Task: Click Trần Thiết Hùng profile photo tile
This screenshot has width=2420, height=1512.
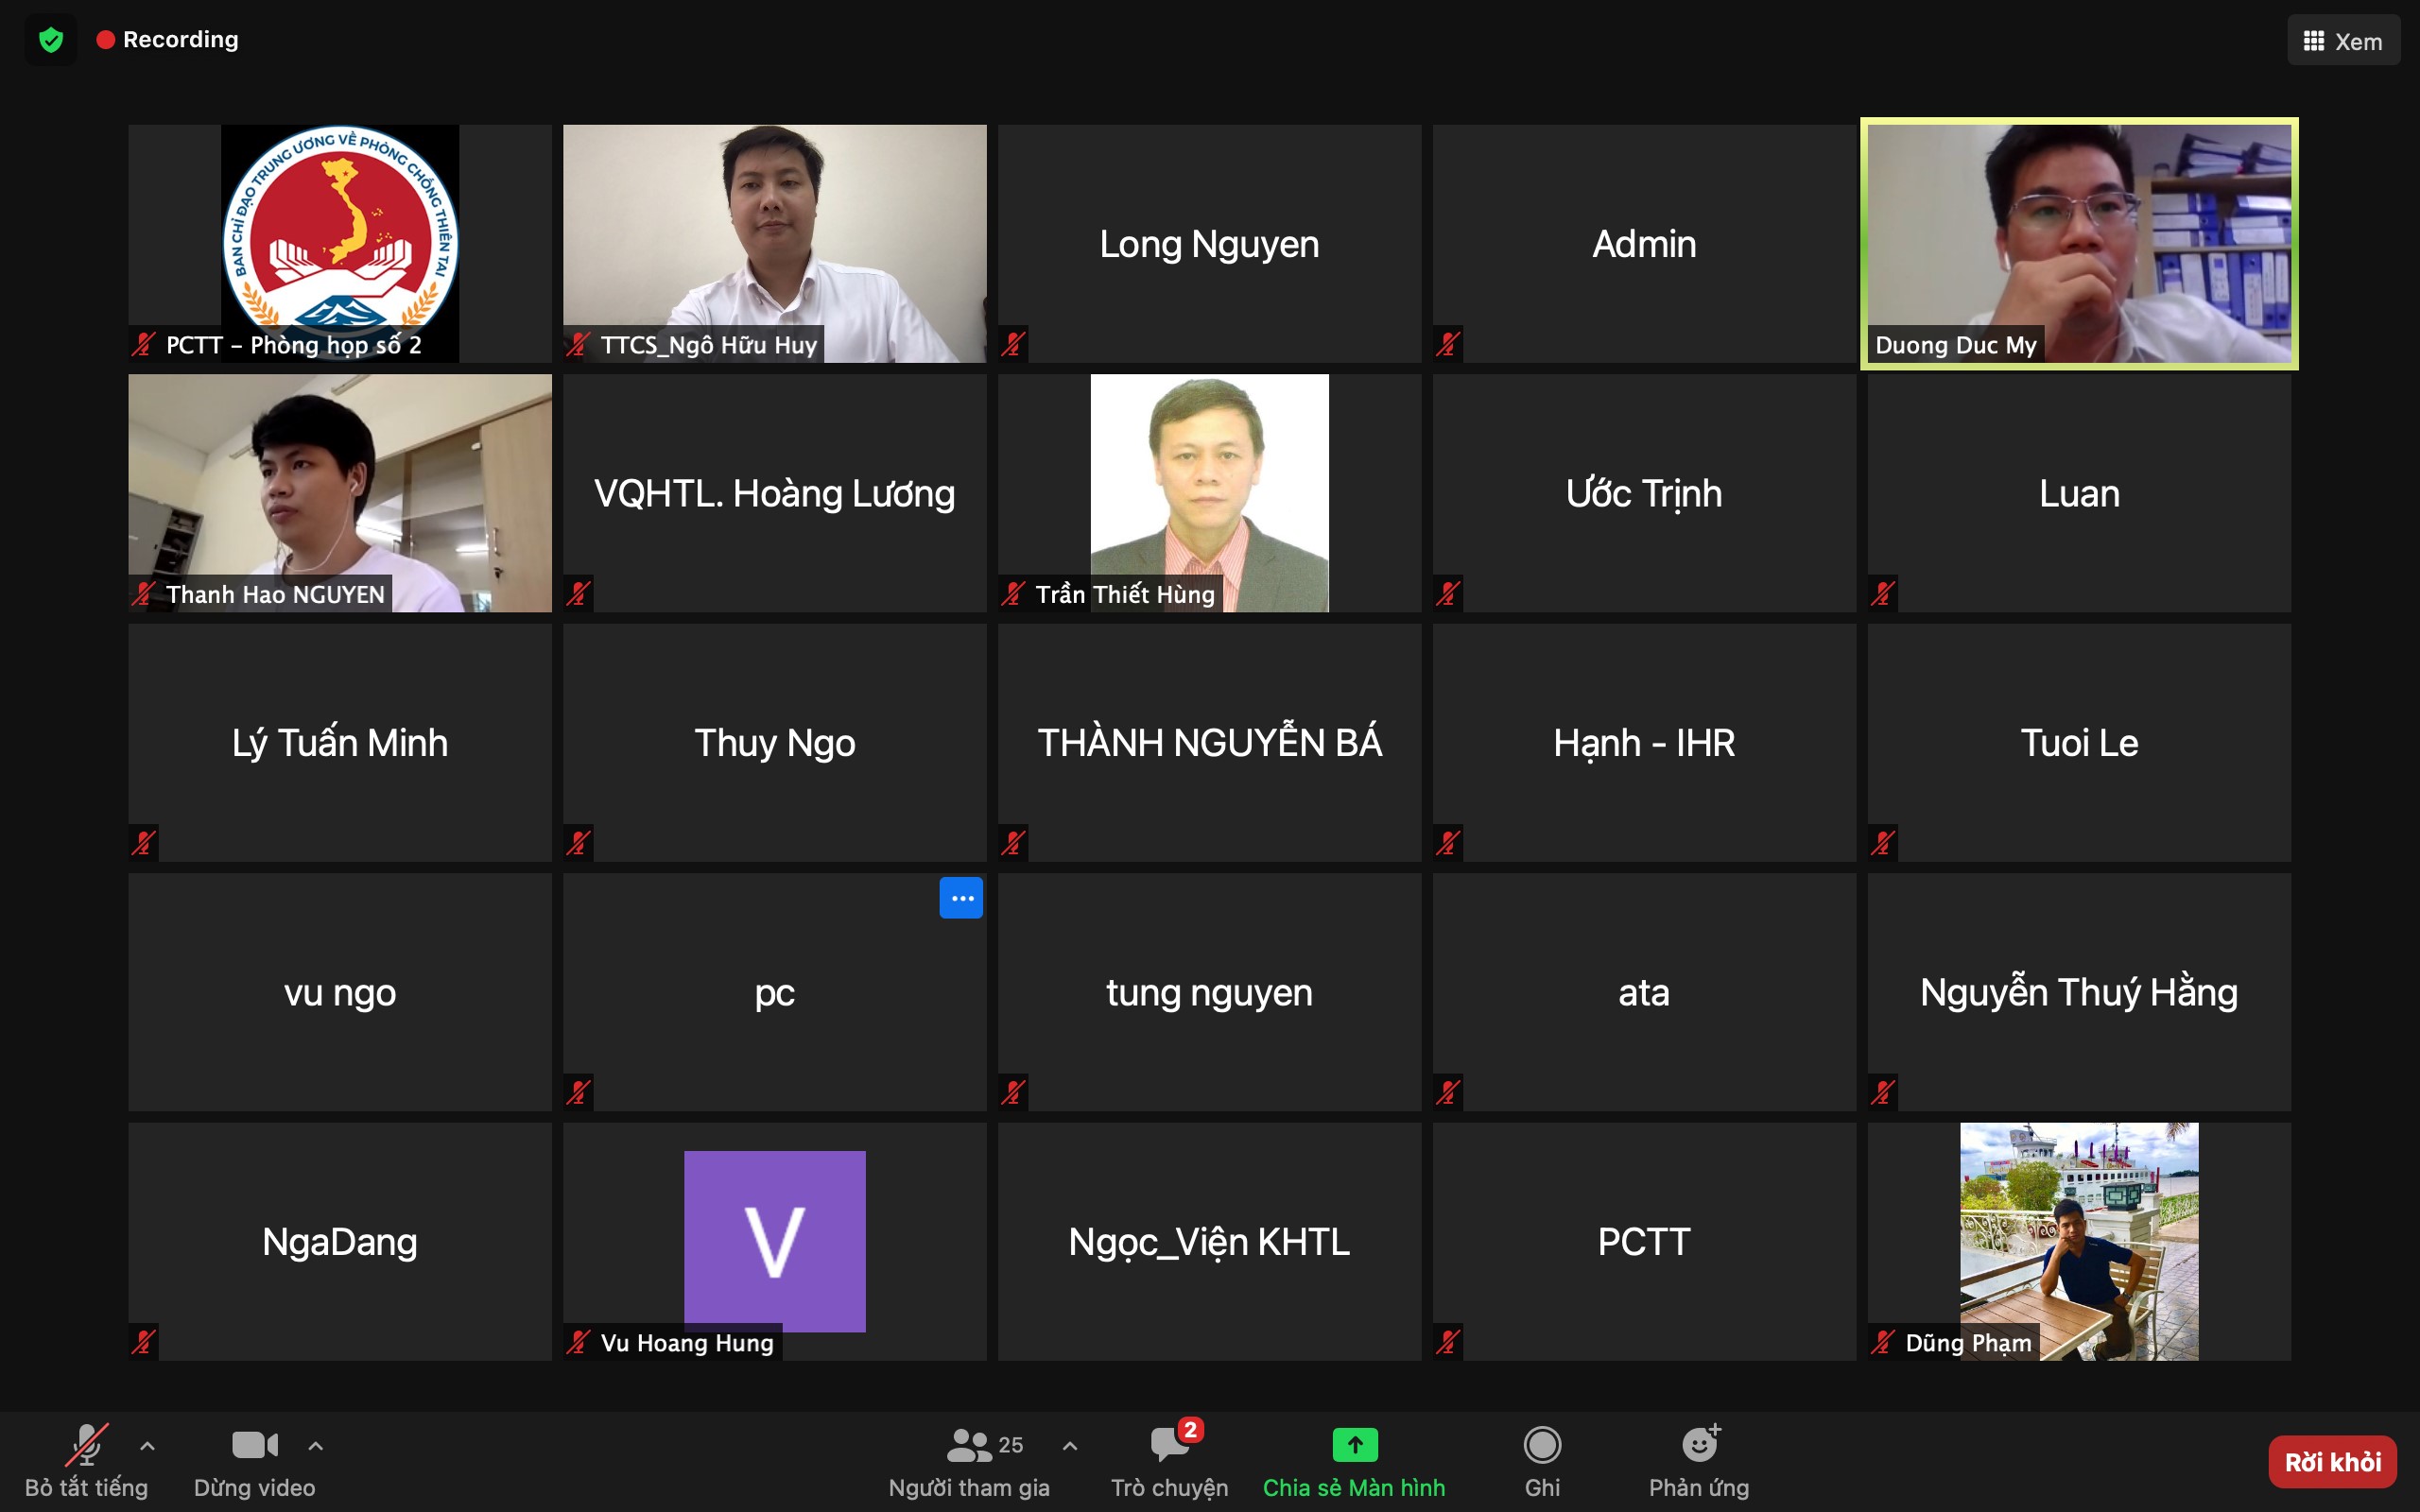Action: point(1209,493)
